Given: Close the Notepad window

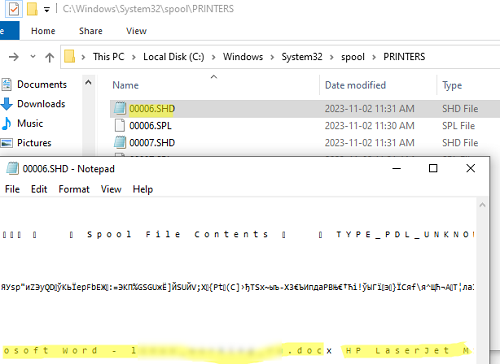Looking at the screenshot, I should [470, 168].
